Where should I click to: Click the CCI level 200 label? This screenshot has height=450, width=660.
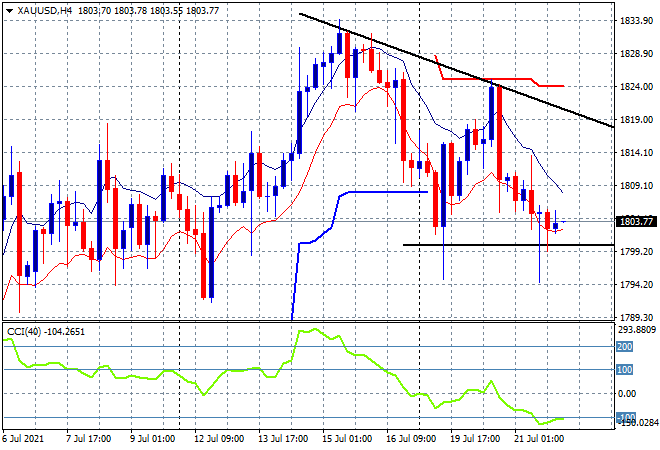coord(624,346)
